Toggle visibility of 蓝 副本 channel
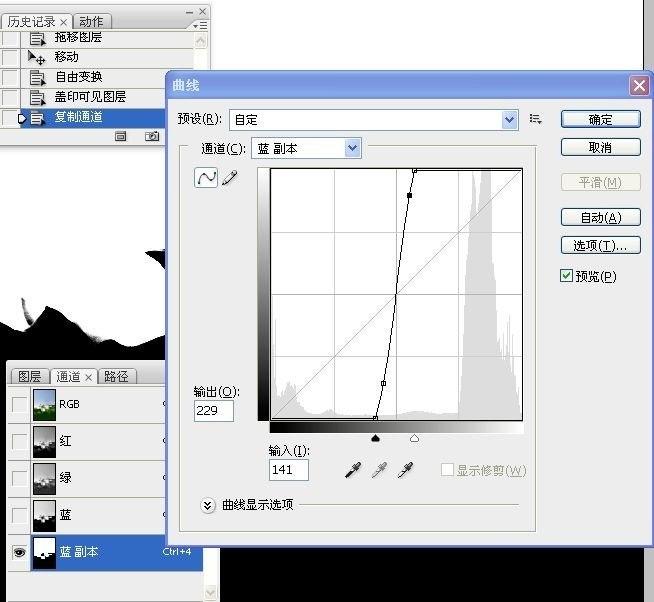Image resolution: width=654 pixels, height=602 pixels. pyautogui.click(x=19, y=552)
